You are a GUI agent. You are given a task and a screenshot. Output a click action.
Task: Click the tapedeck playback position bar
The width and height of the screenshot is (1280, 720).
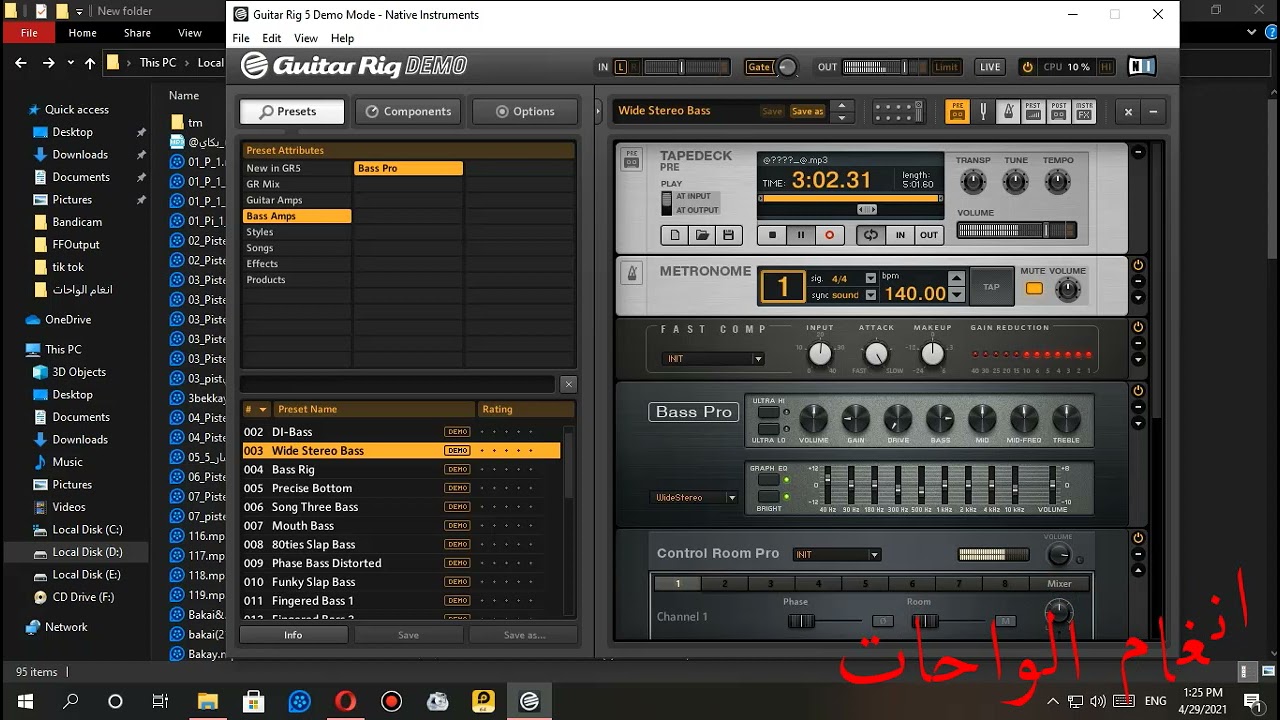pyautogui.click(x=850, y=198)
